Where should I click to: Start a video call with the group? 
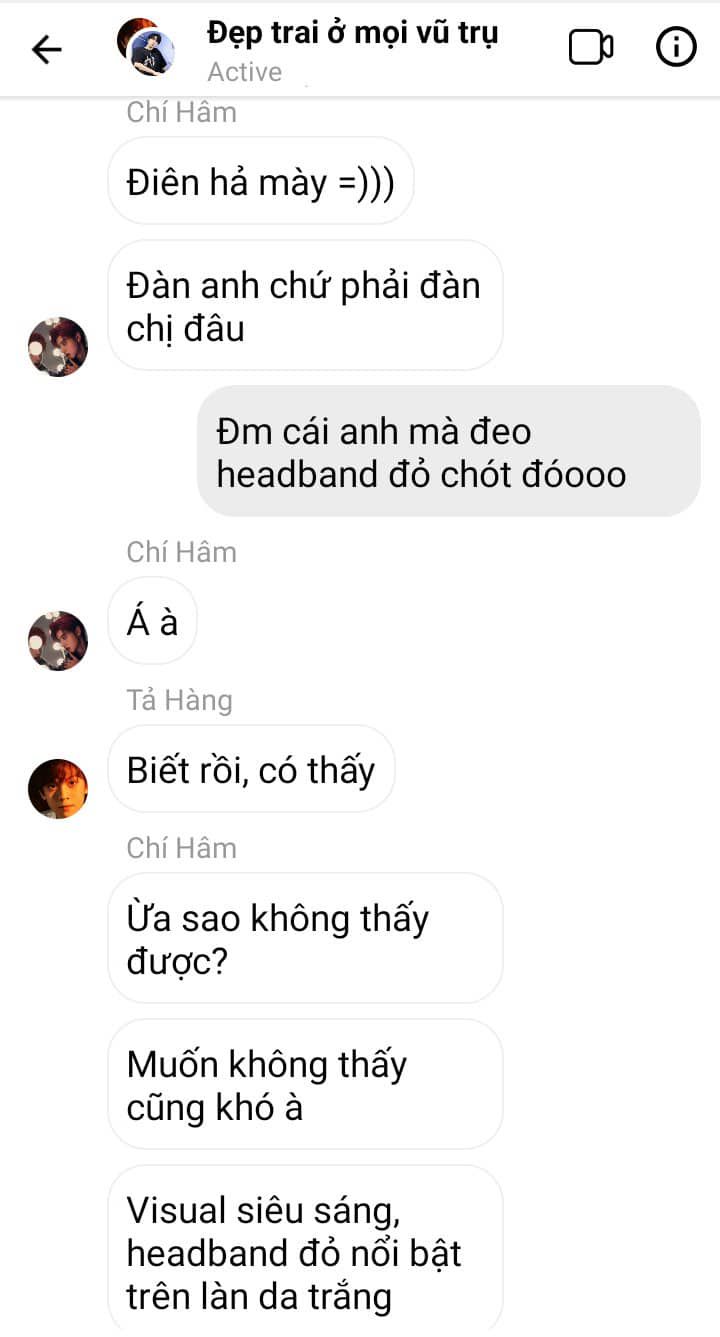tap(591, 47)
